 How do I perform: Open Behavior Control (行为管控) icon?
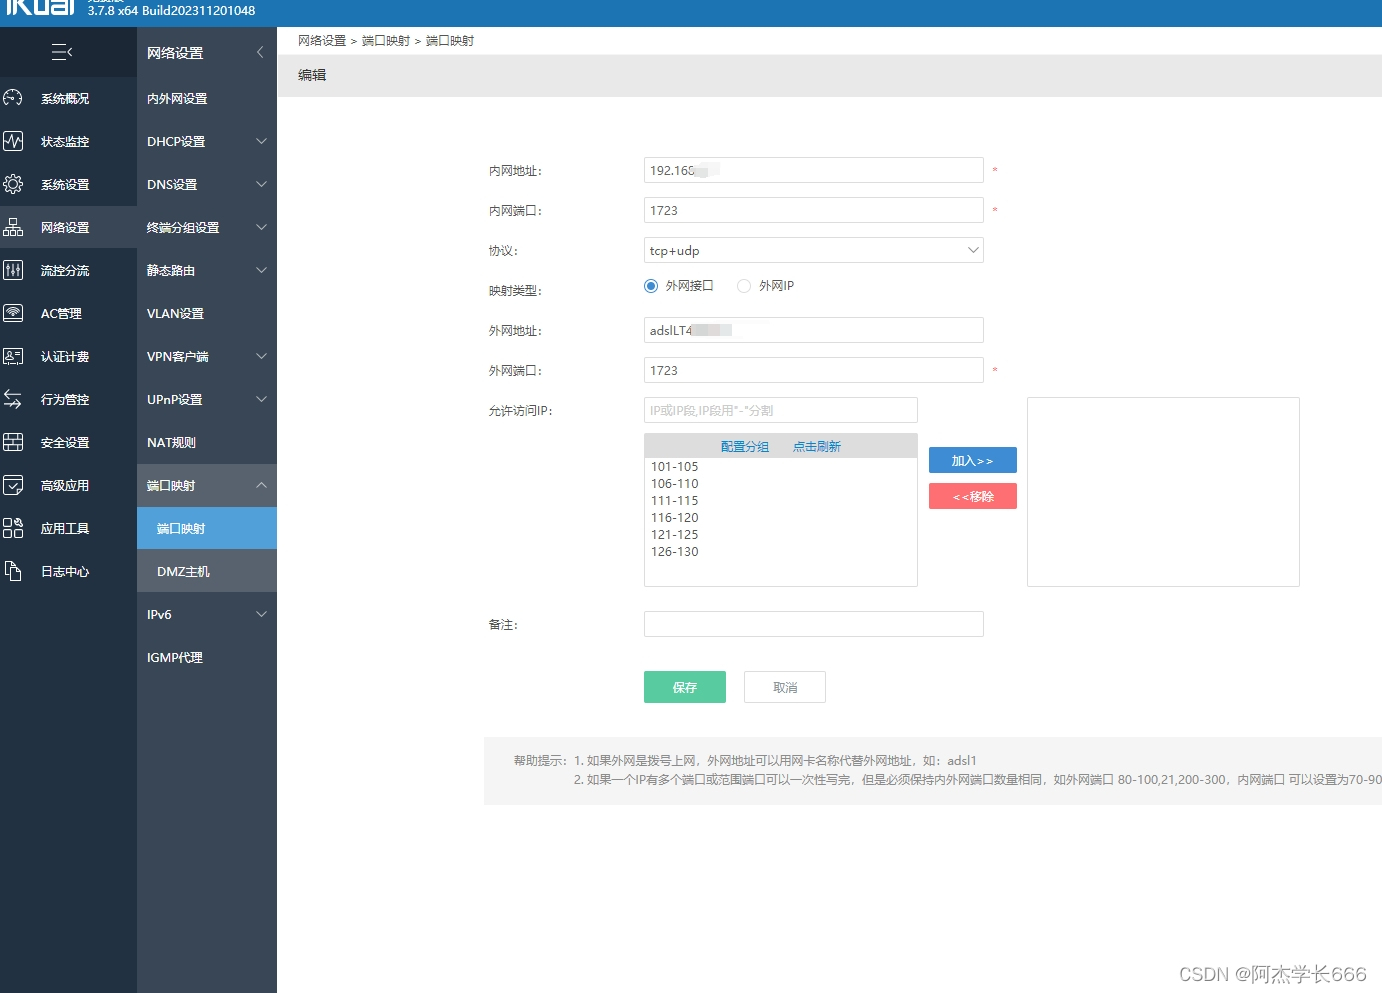pos(13,399)
